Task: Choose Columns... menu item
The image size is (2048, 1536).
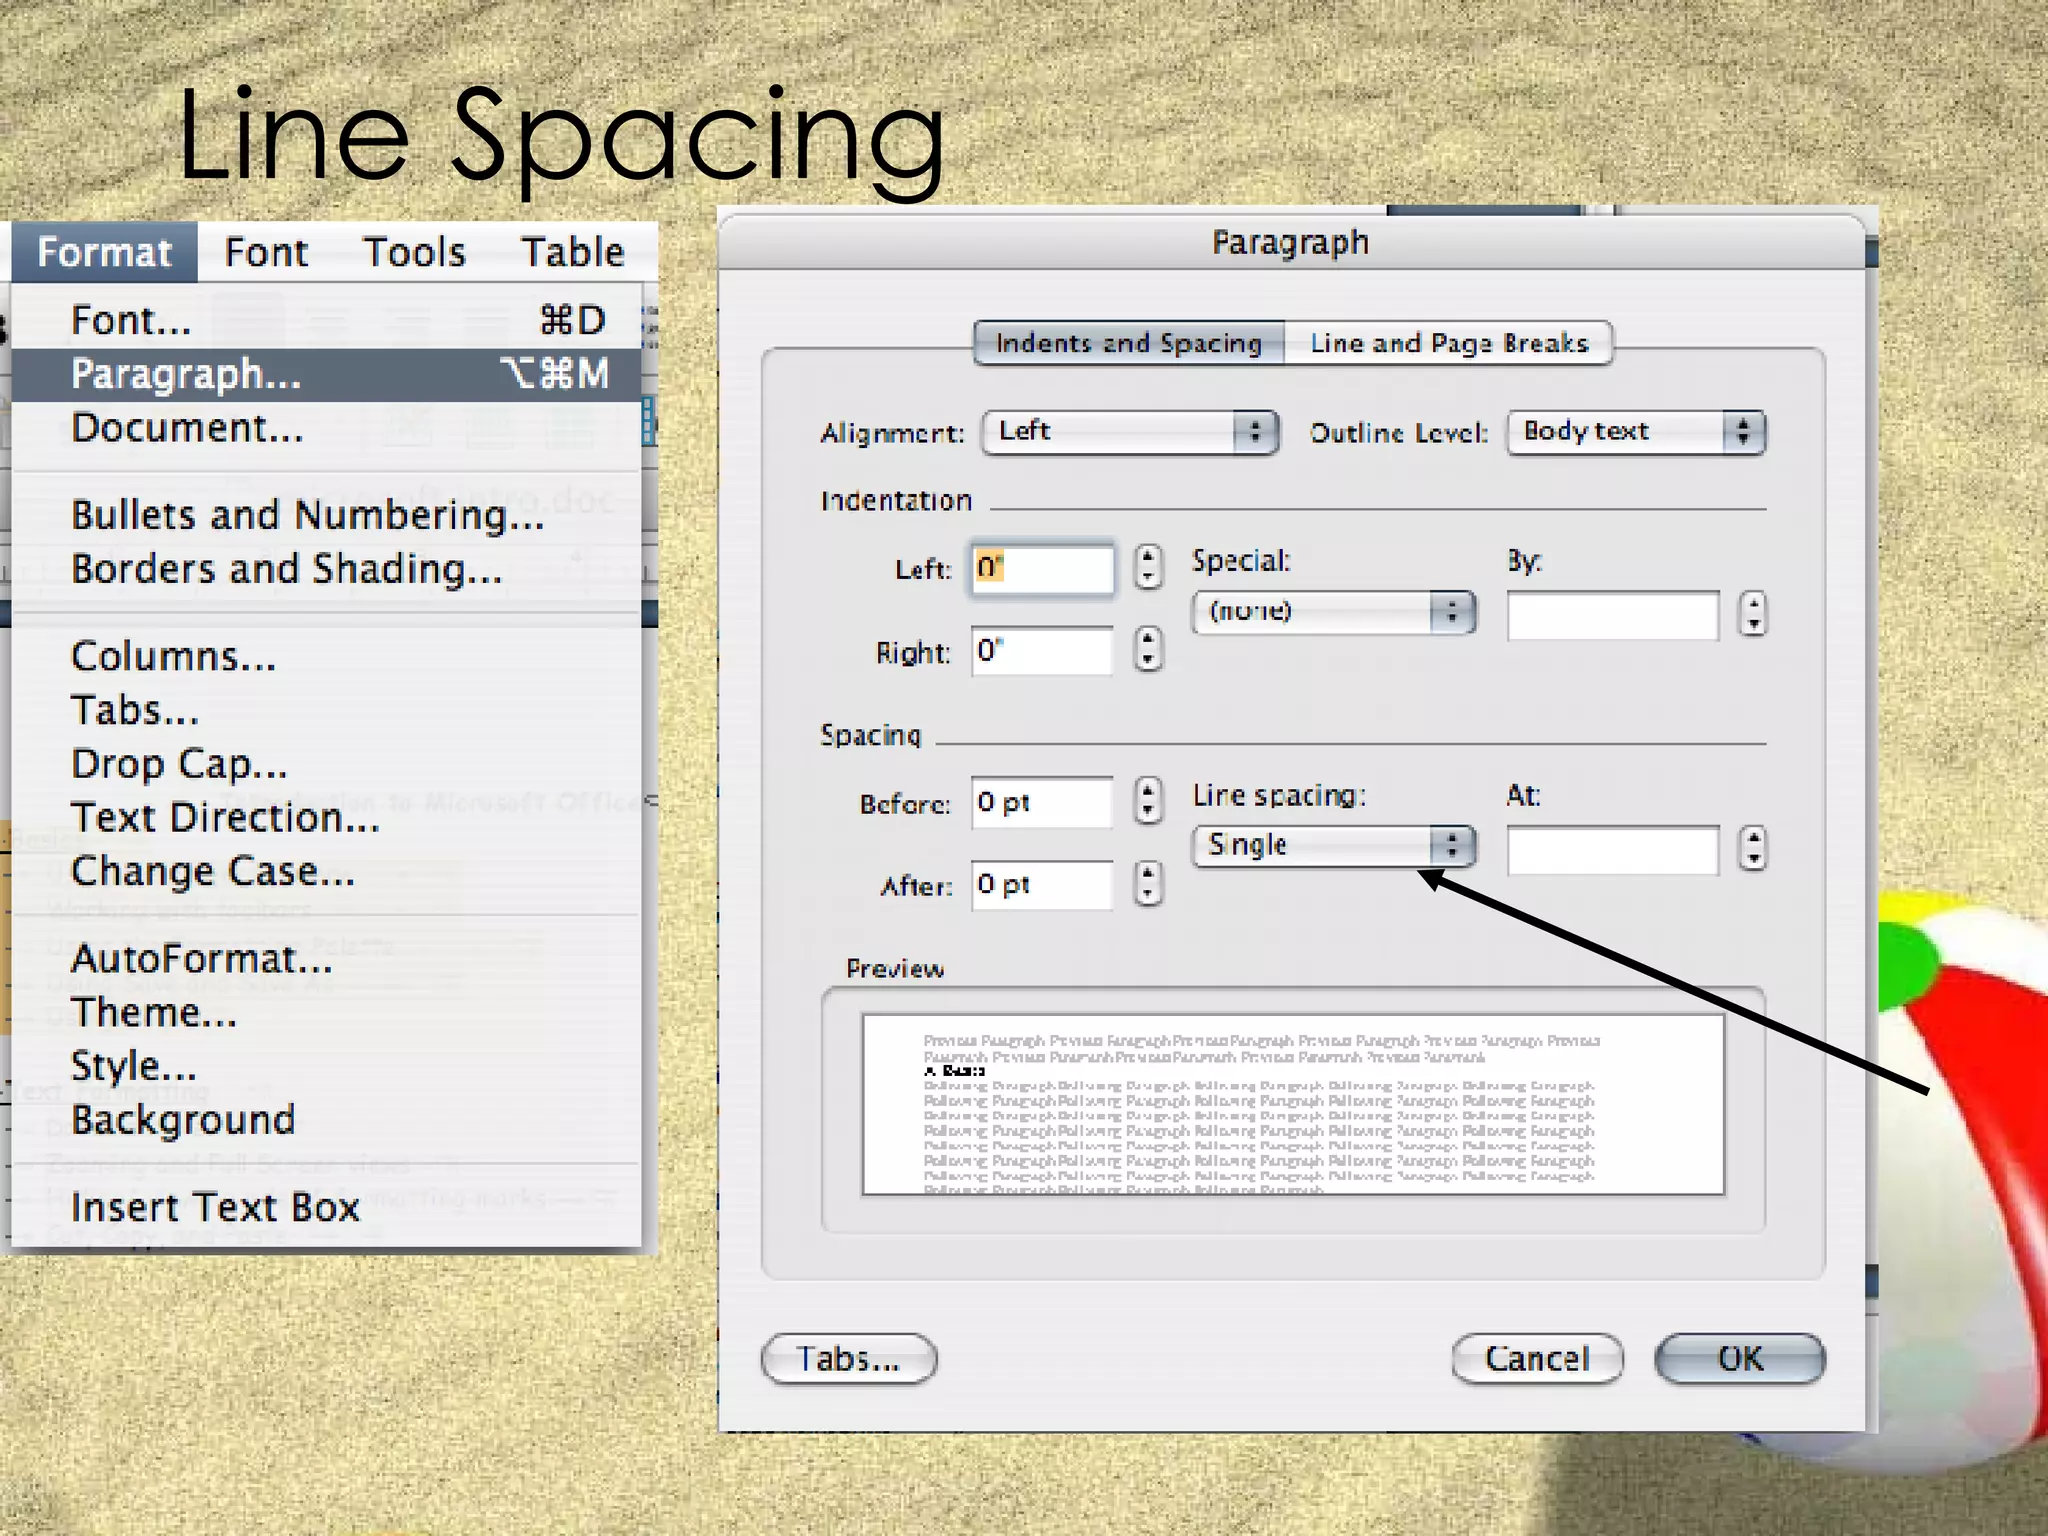Action: click(x=326, y=656)
